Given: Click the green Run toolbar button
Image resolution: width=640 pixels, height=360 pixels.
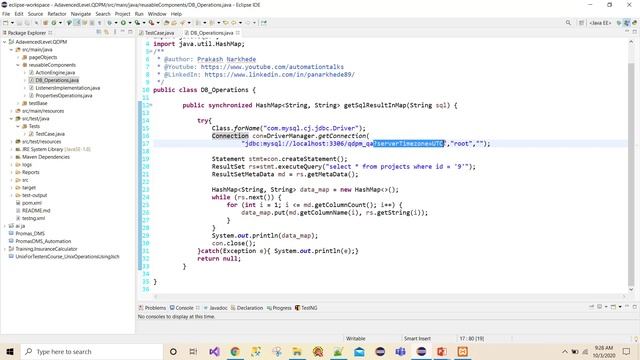Looking at the screenshot, I should 123,23.
